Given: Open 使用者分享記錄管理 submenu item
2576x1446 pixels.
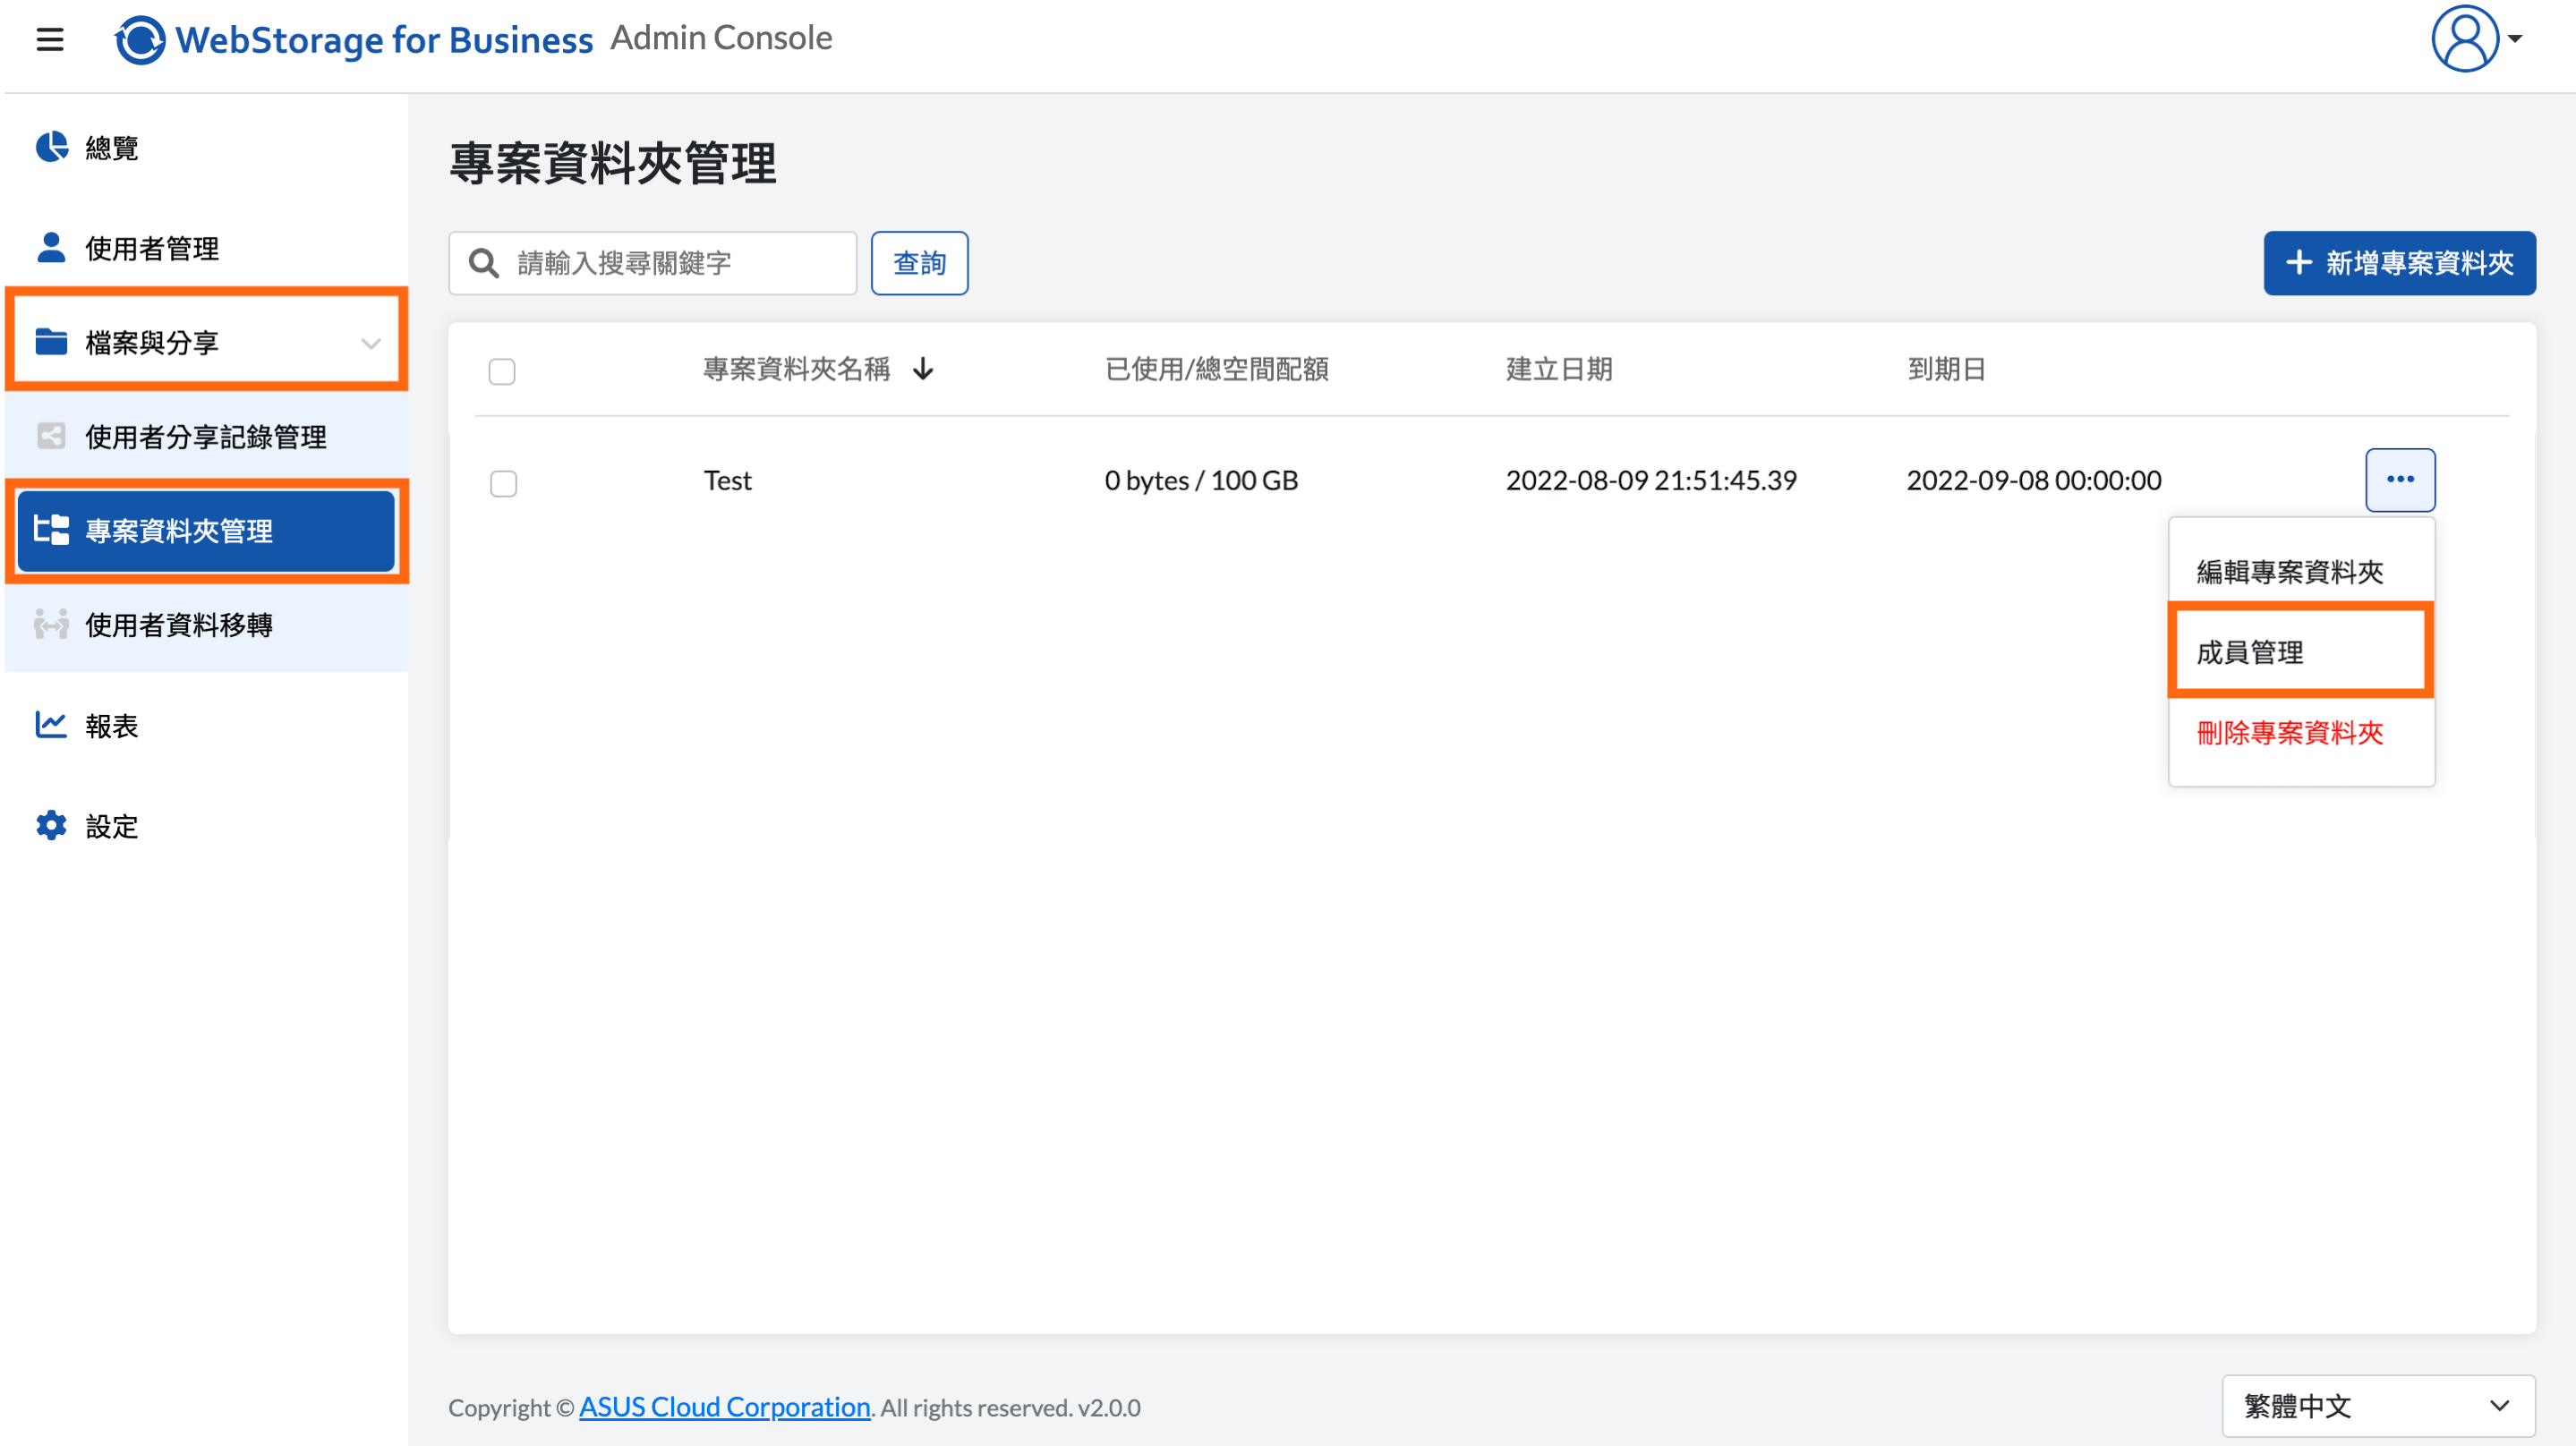Looking at the screenshot, I should pos(206,437).
